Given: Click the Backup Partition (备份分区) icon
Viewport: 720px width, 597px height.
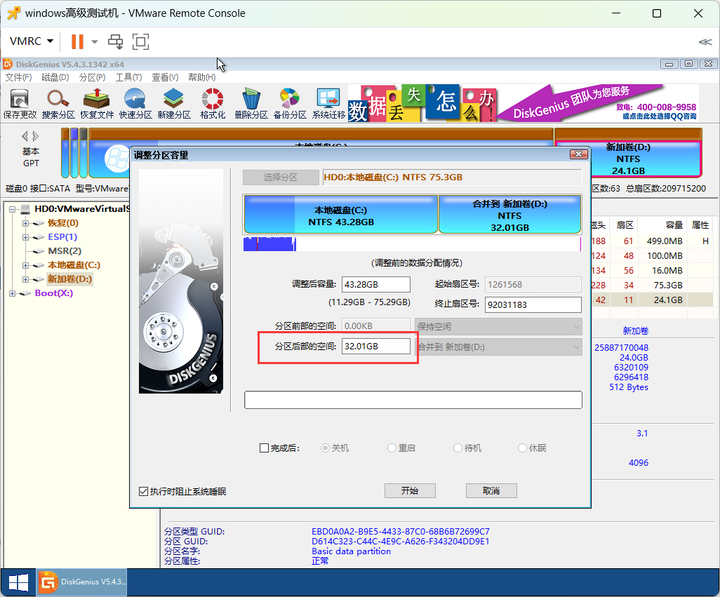Looking at the screenshot, I should tap(290, 104).
